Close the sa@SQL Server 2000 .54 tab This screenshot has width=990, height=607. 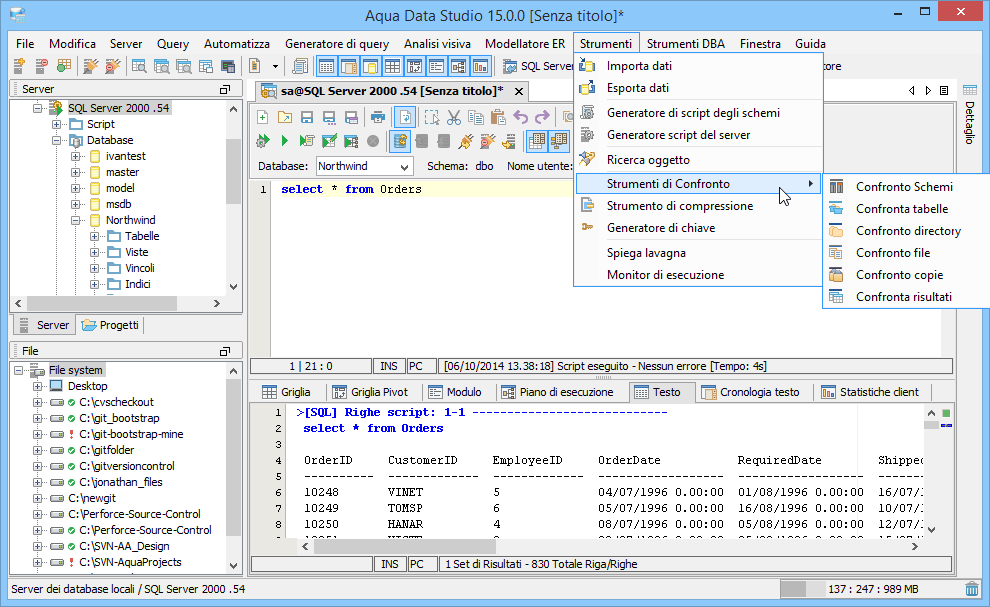point(518,91)
